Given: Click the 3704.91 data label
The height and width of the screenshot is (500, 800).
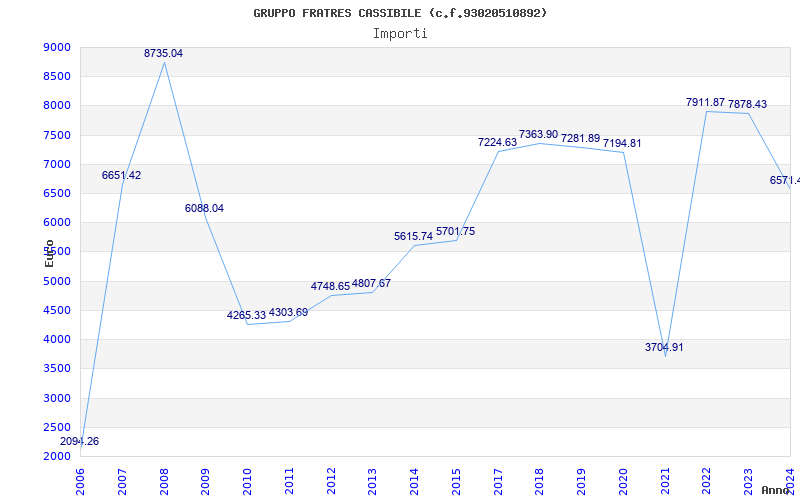Looking at the screenshot, I should point(664,347).
